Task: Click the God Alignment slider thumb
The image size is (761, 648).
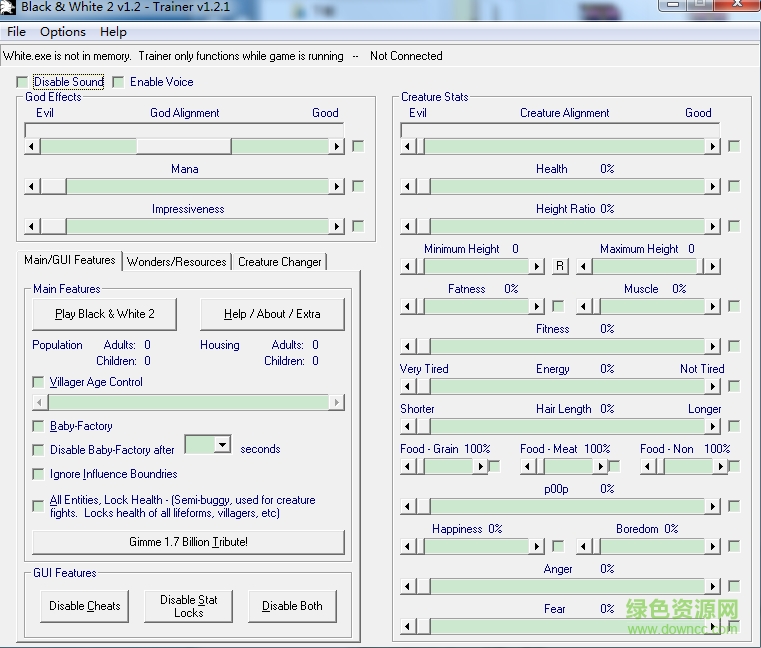Action: coord(184,146)
